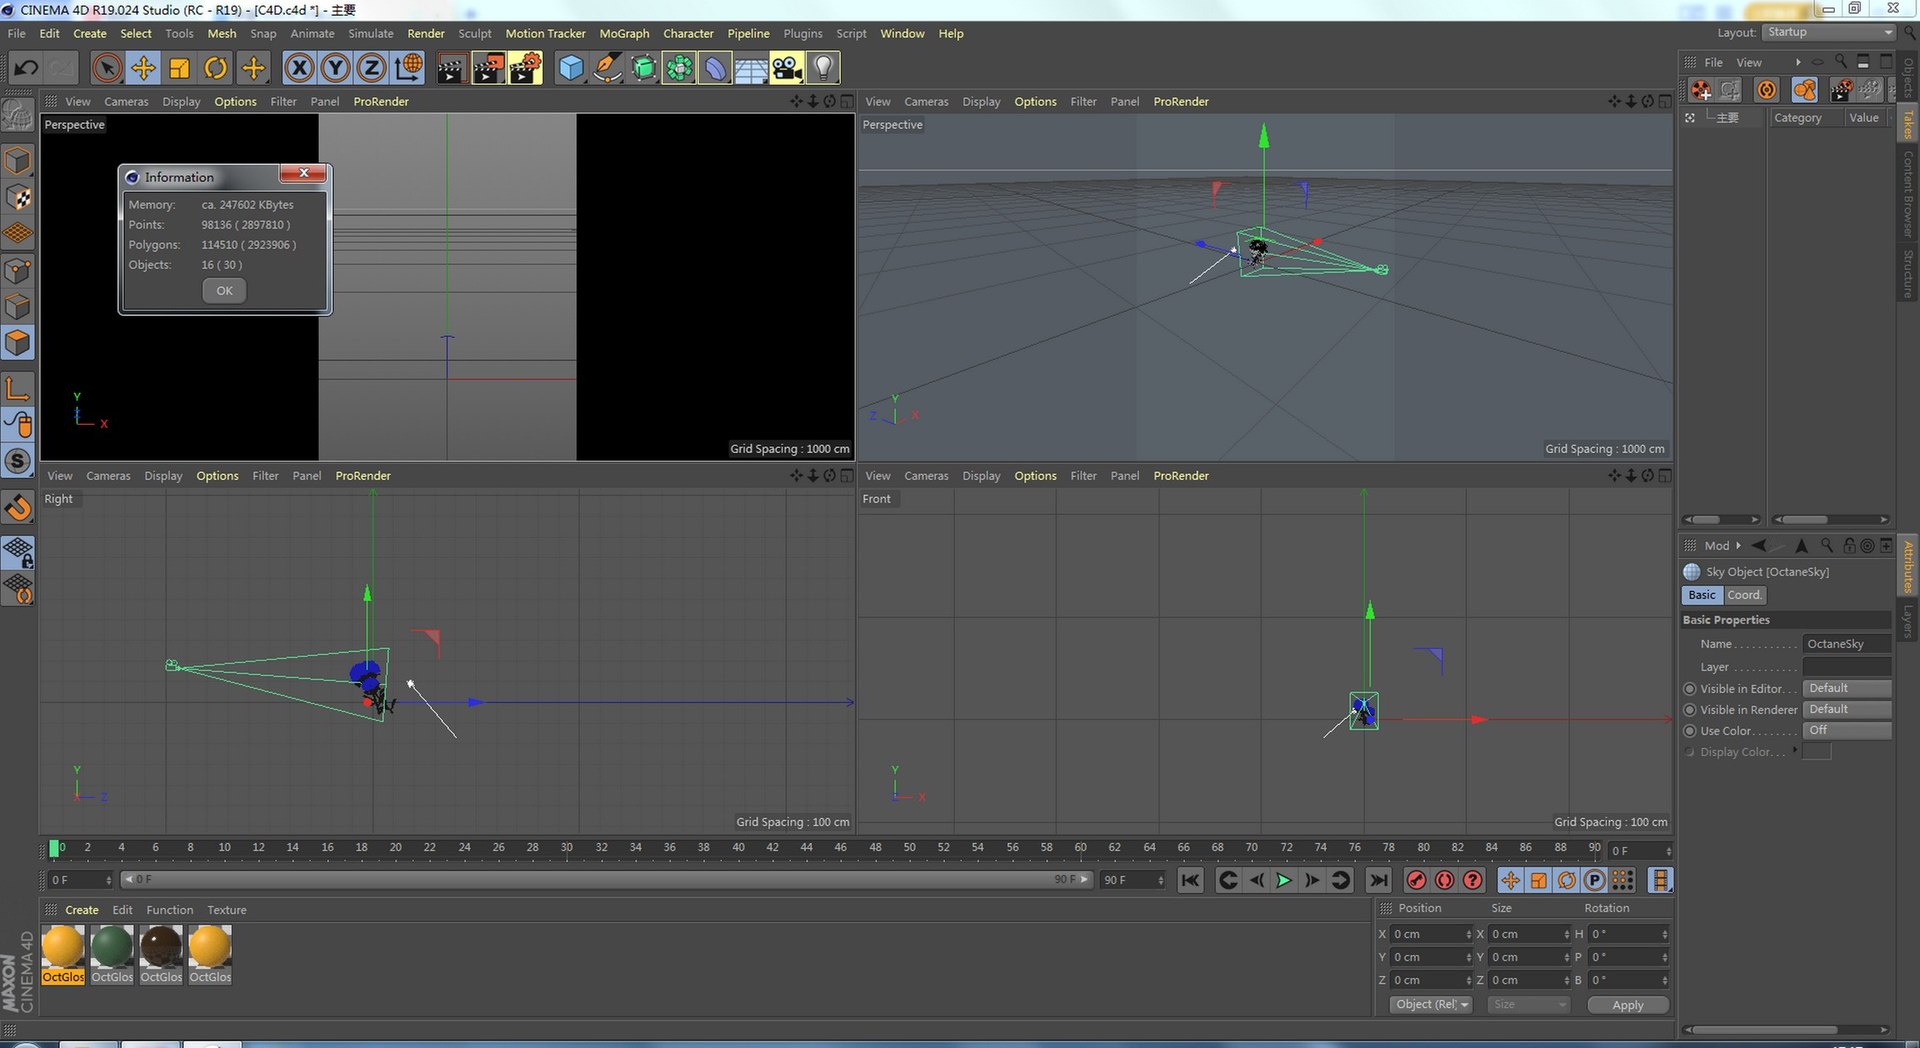
Task: Toggle Visible in Renderer animation dot
Action: pyautogui.click(x=1690, y=710)
